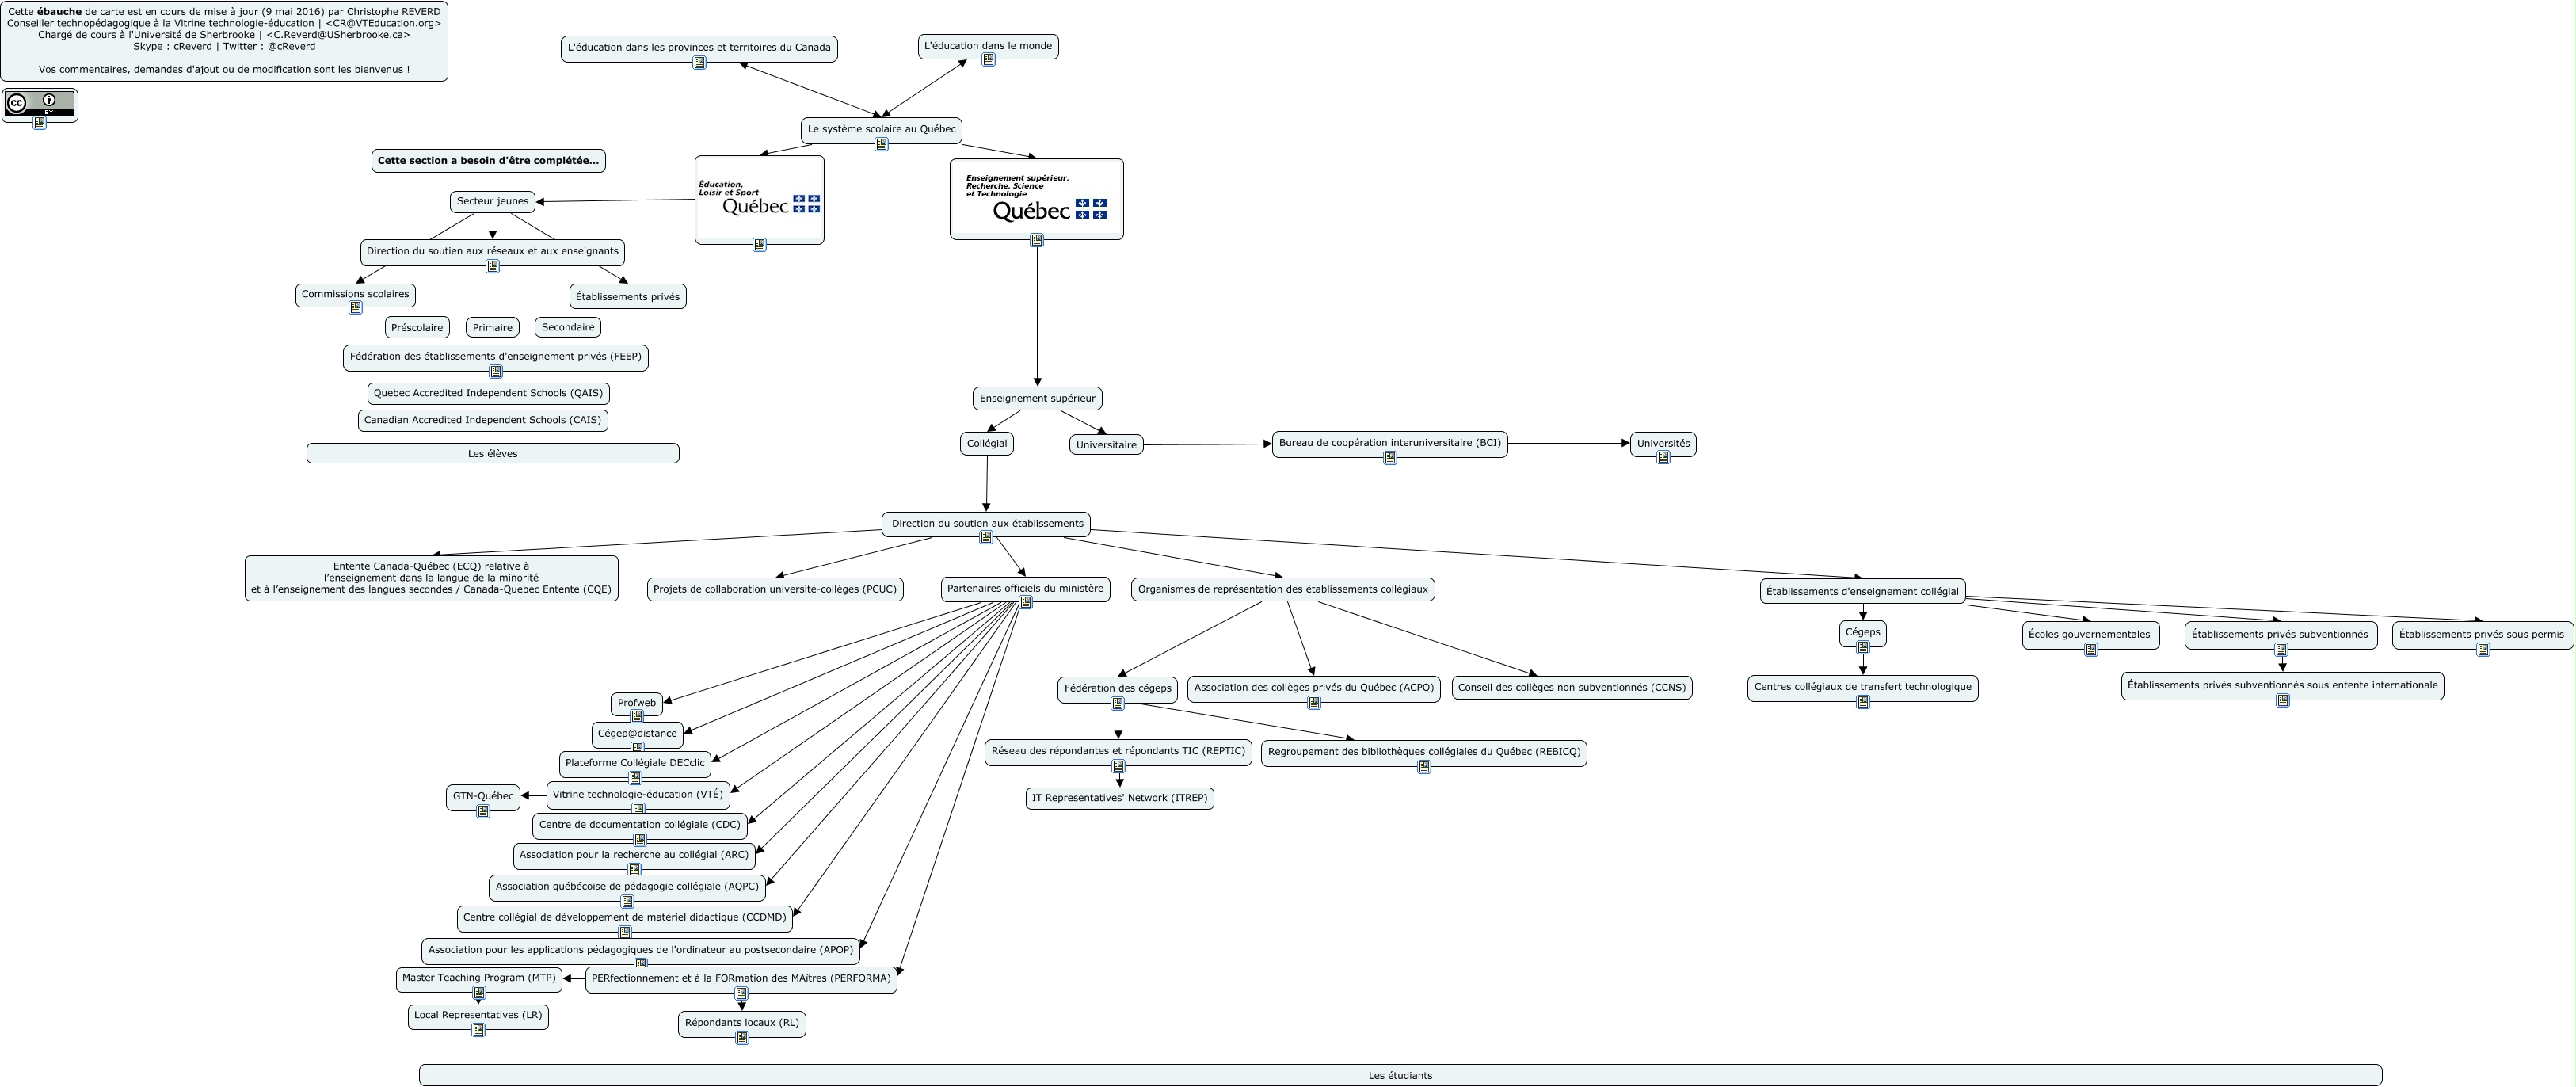This screenshot has height=1087, width=2576.
Task: Click resource icon under Cégeps node
Action: [1863, 648]
